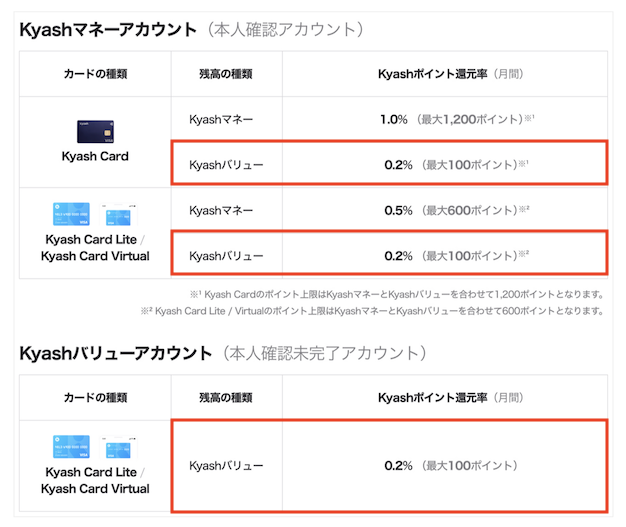Click the white Kyash Card Virtual image in the bottom table

[117, 446]
